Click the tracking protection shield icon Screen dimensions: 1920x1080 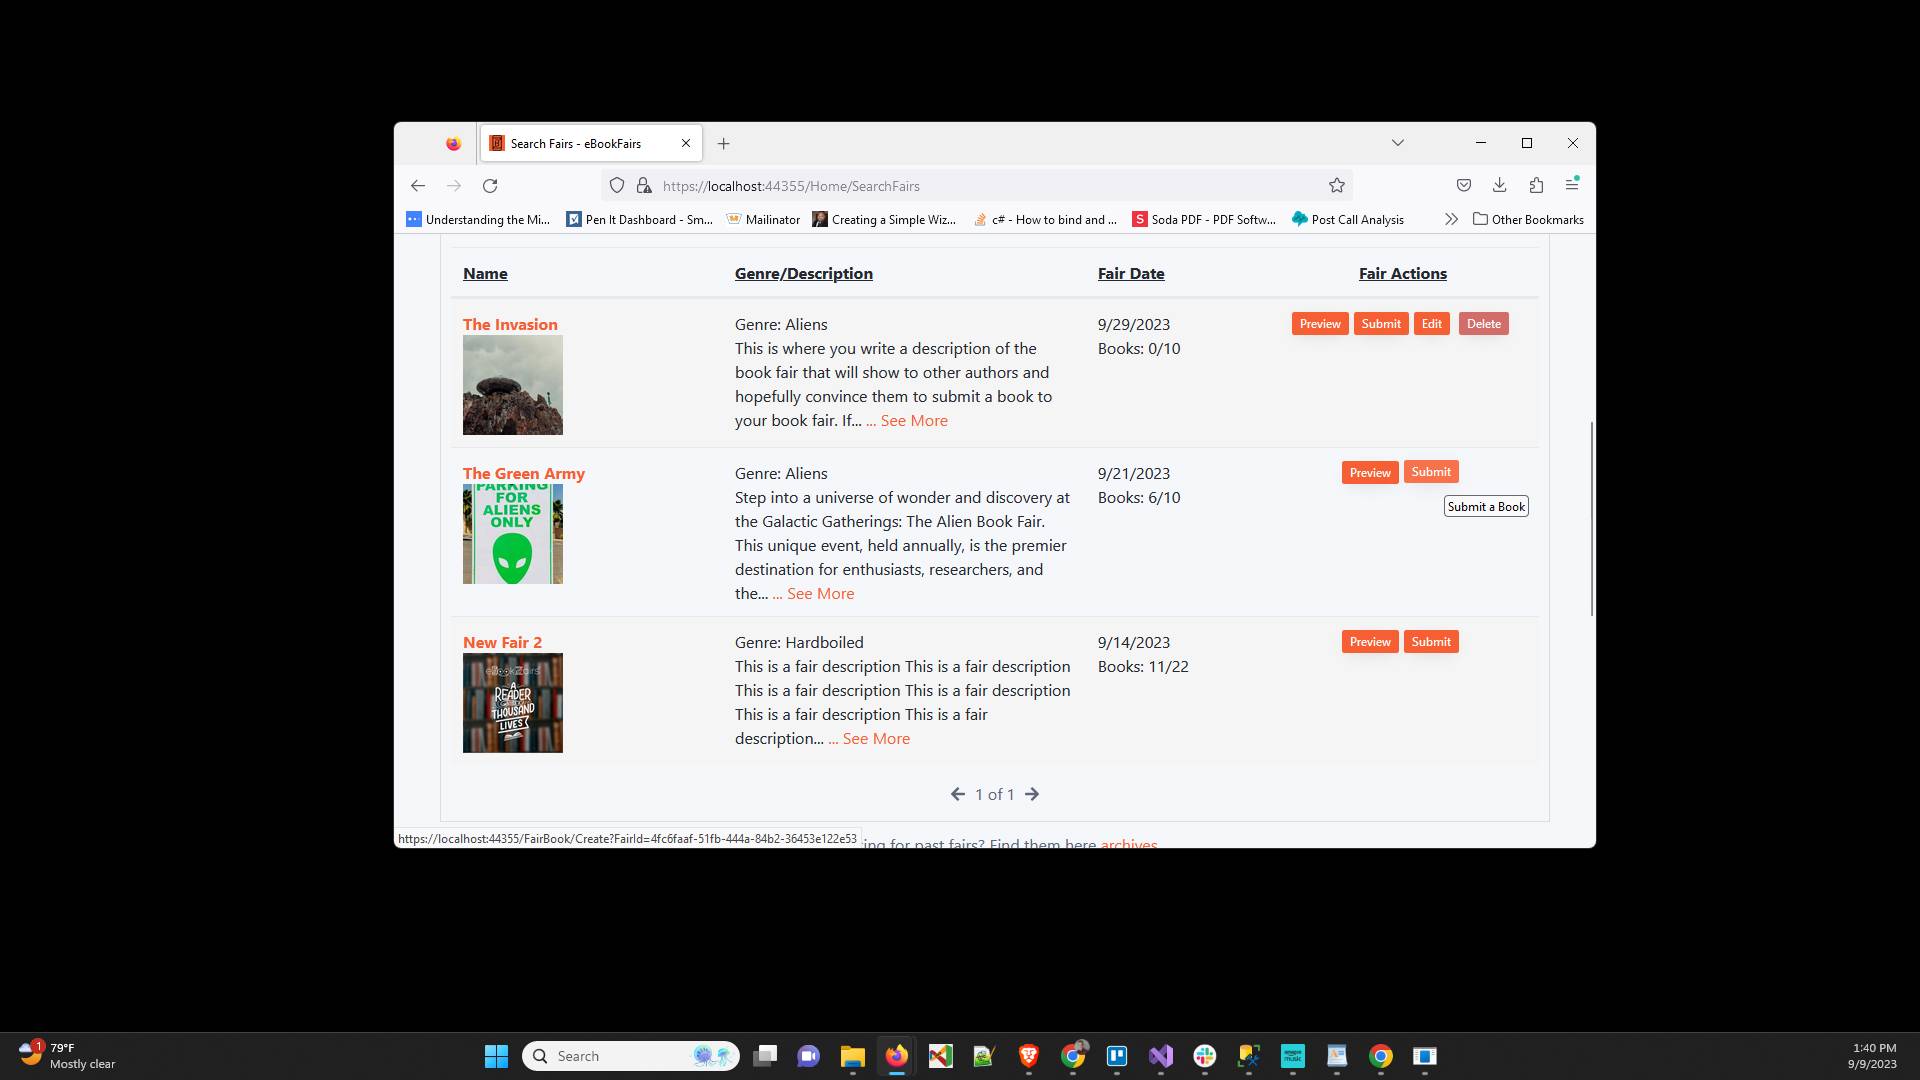[617, 185]
